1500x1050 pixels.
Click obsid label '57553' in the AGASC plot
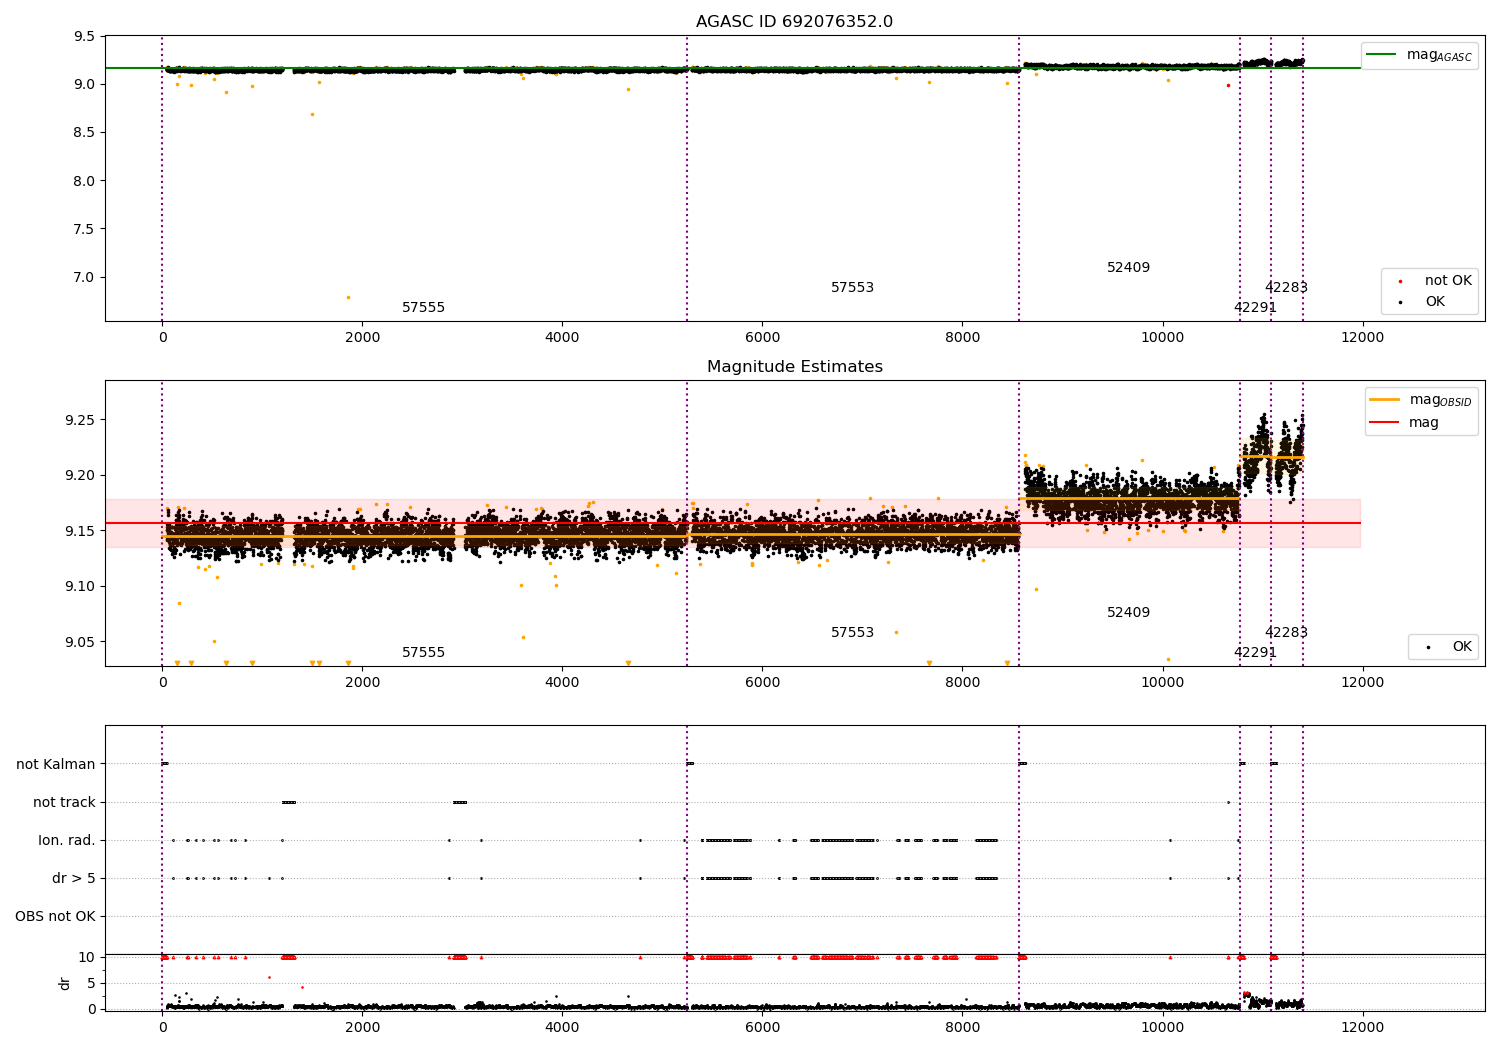[852, 288]
